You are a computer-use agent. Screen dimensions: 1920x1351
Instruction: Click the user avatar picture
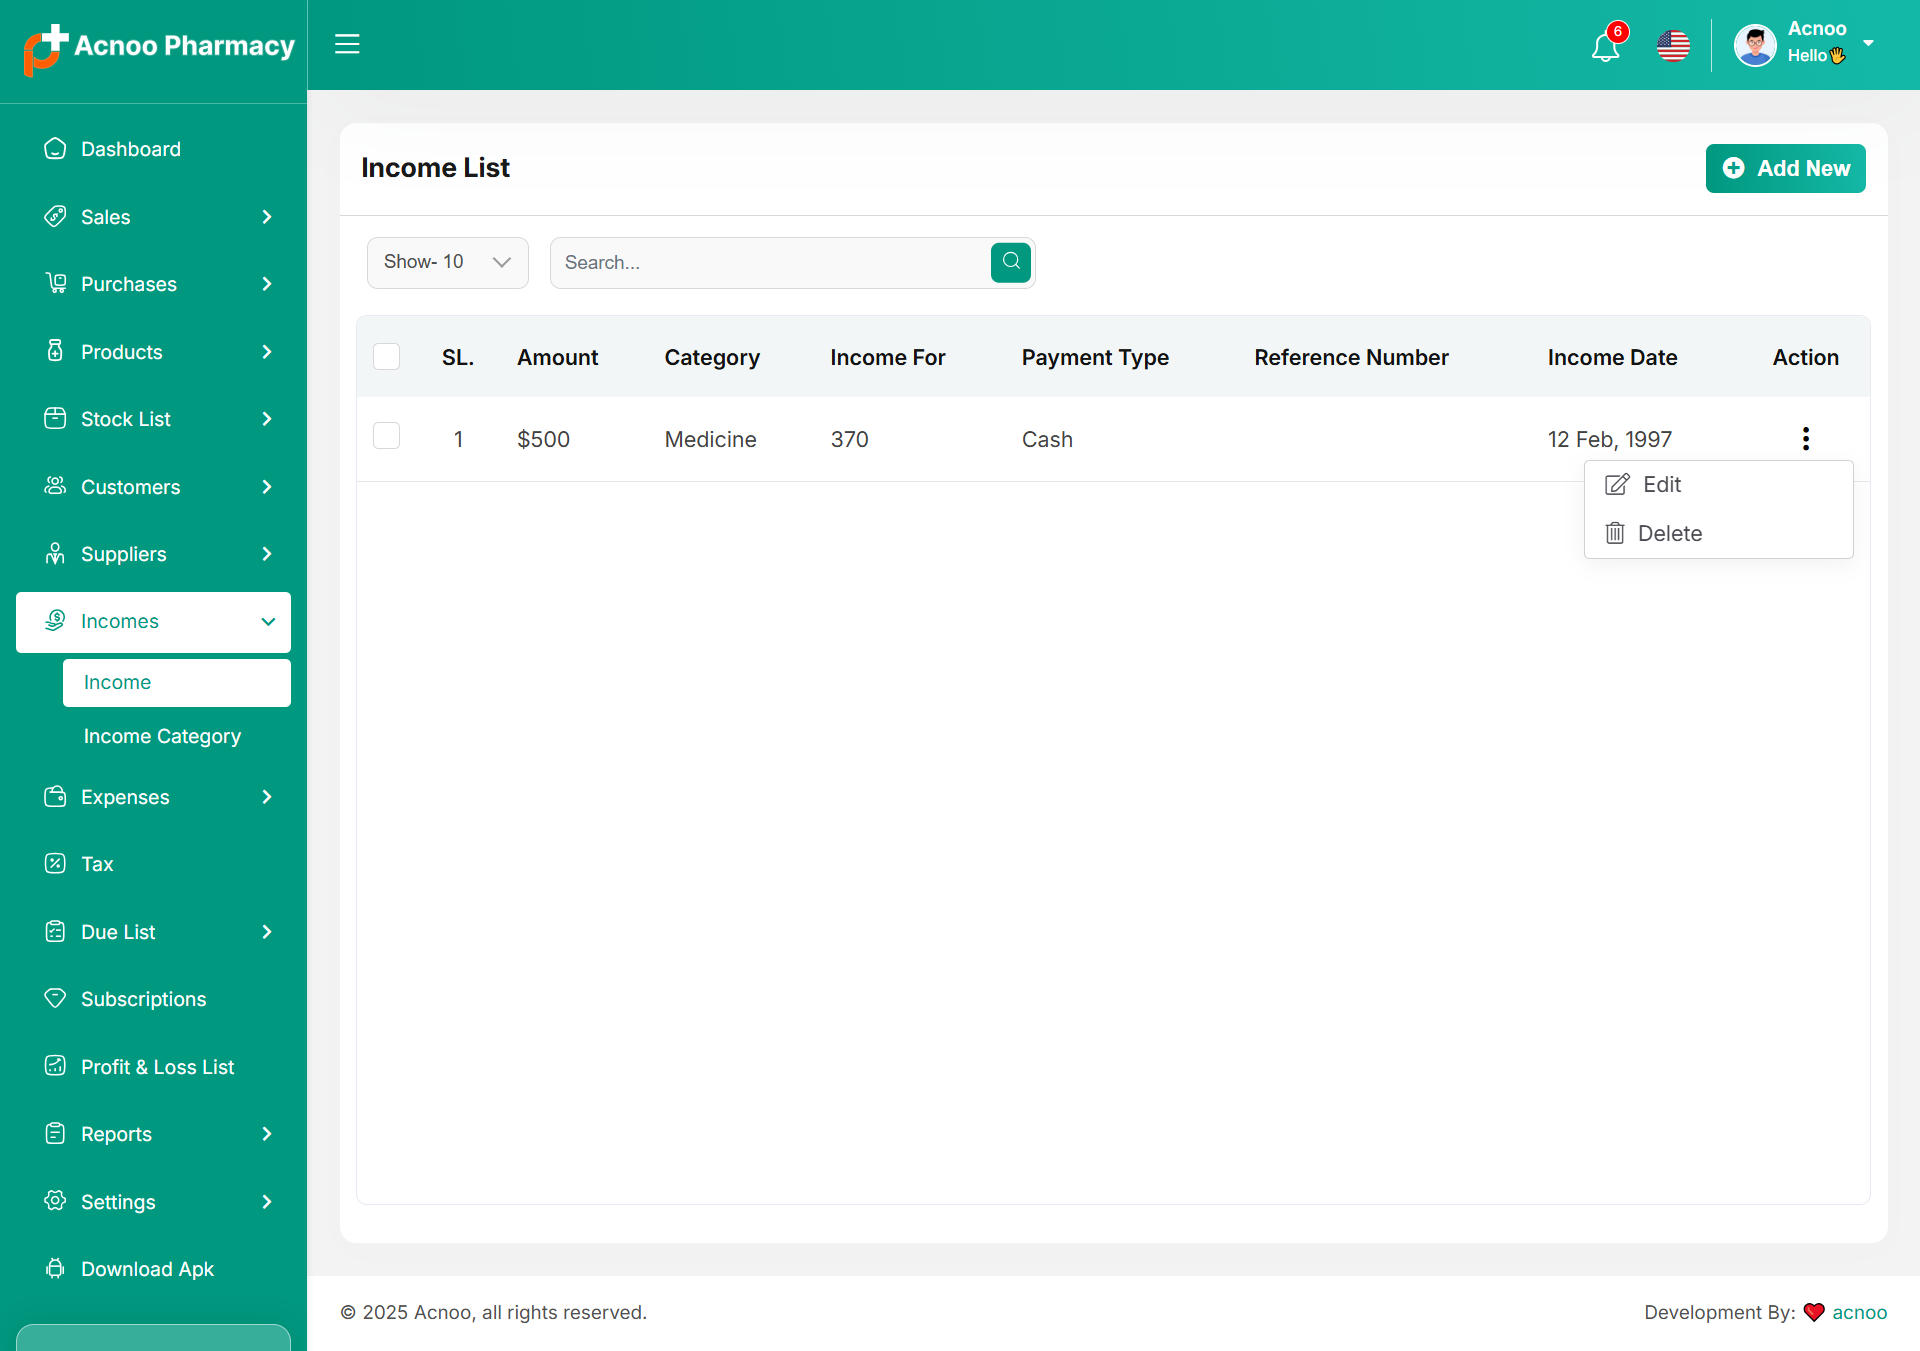click(1755, 45)
